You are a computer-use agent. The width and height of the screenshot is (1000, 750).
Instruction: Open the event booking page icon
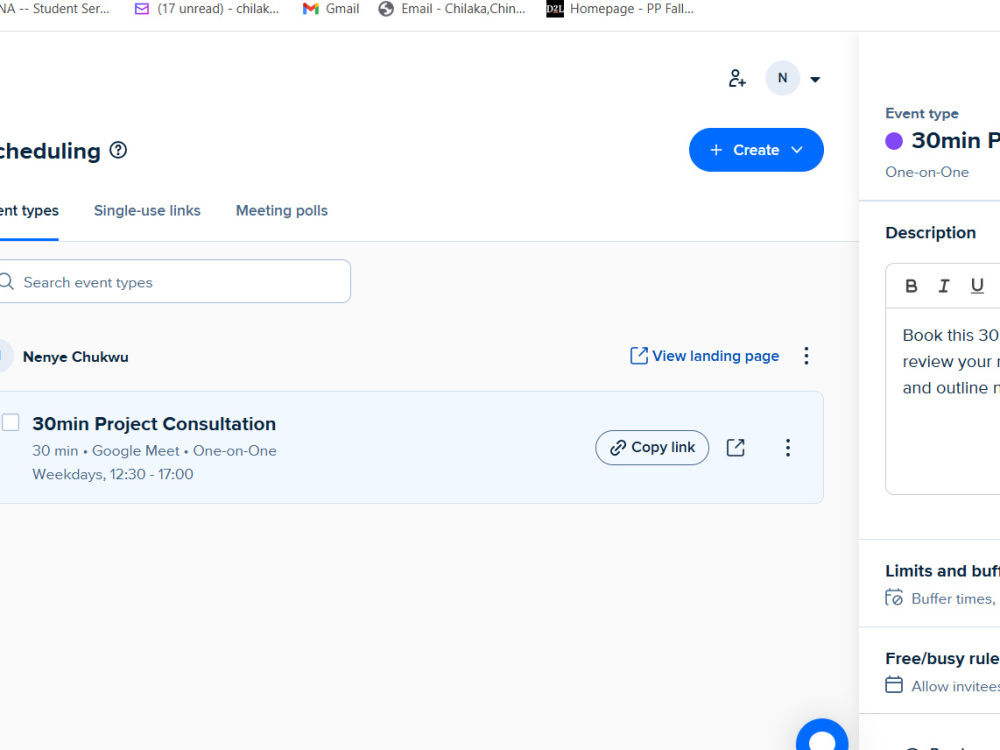[735, 448]
